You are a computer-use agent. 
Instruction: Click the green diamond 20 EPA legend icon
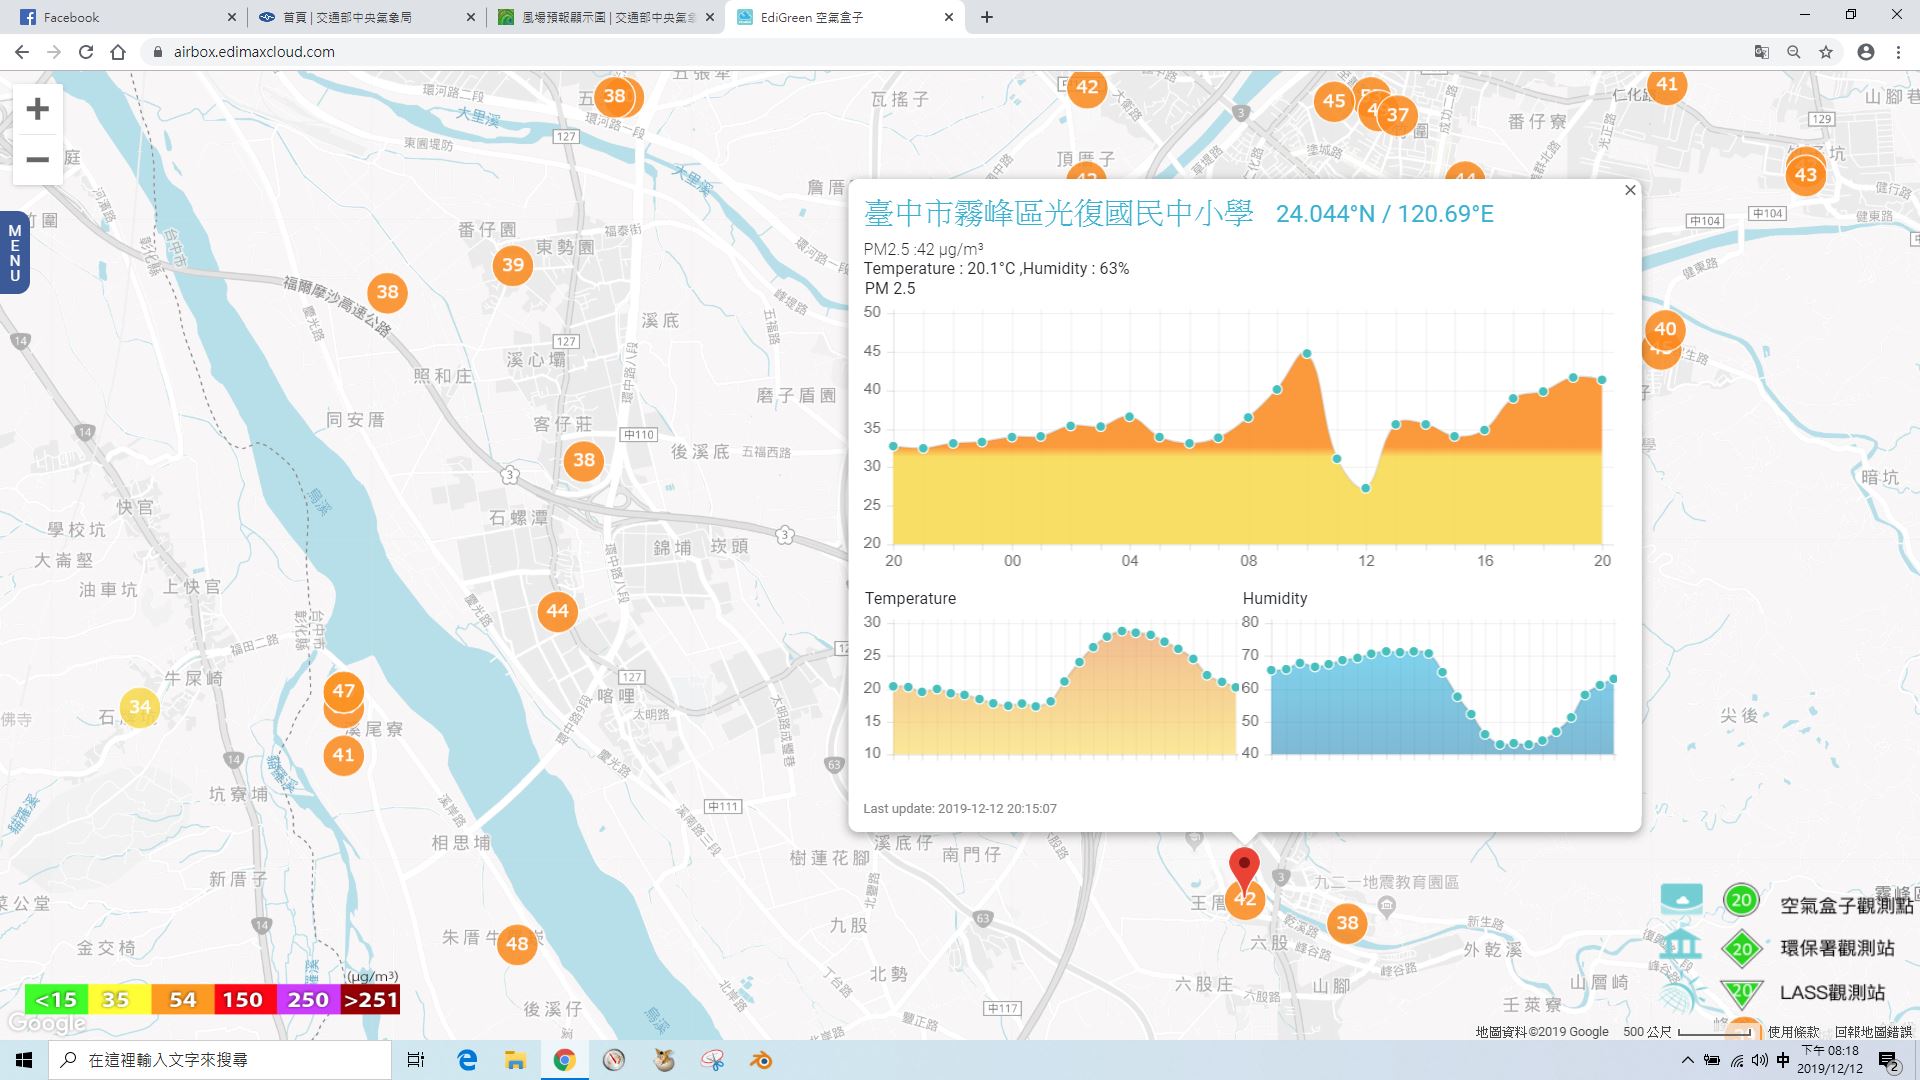[1741, 948]
